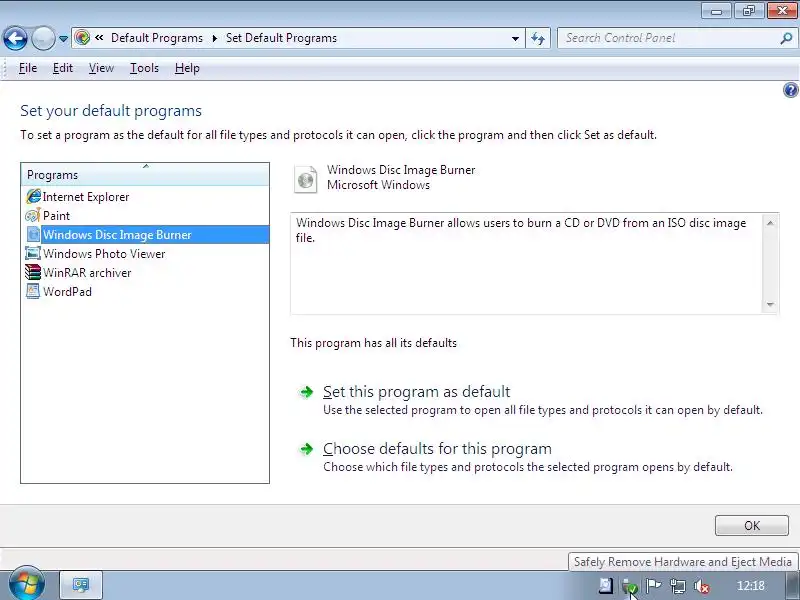Click the description box scroll up arrow
Image resolution: width=800 pixels, height=600 pixels.
coord(770,223)
